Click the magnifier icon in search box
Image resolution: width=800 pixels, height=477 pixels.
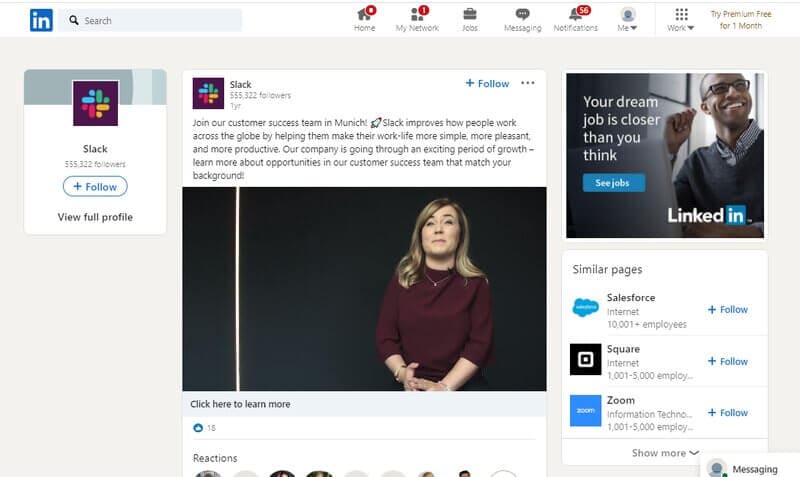pyautogui.click(x=74, y=20)
